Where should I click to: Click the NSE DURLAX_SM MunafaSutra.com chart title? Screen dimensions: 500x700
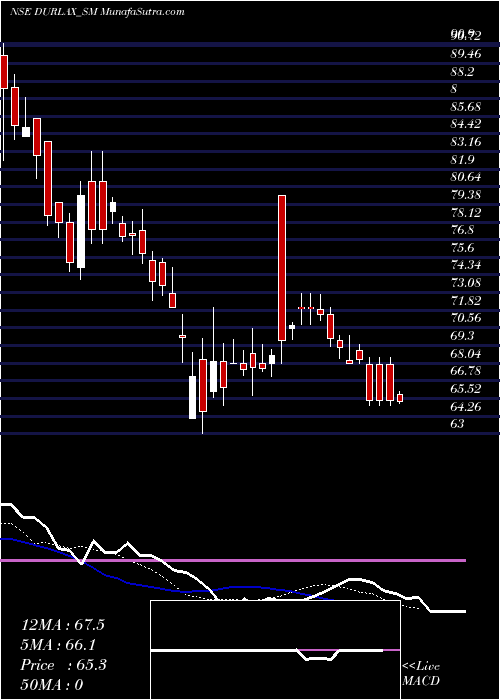point(97,12)
